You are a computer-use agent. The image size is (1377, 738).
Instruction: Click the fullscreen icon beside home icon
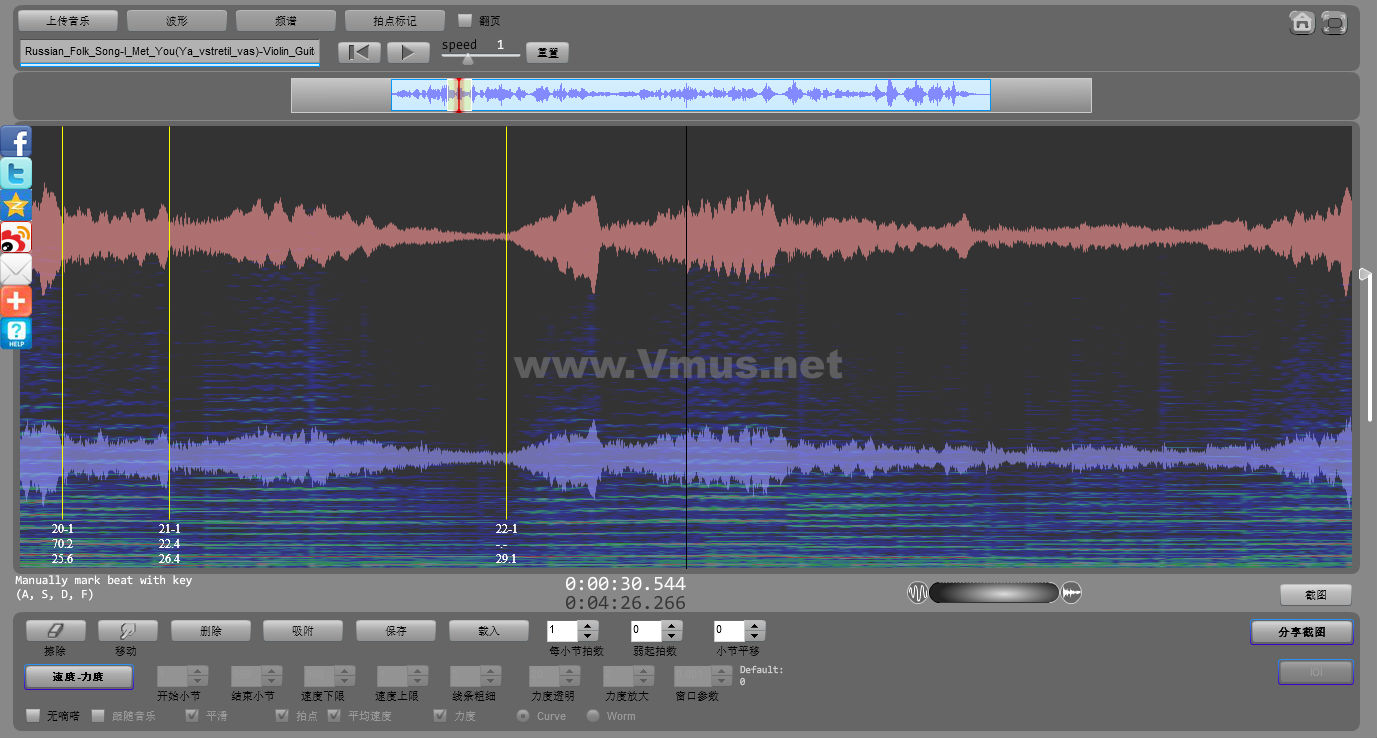click(x=1334, y=22)
